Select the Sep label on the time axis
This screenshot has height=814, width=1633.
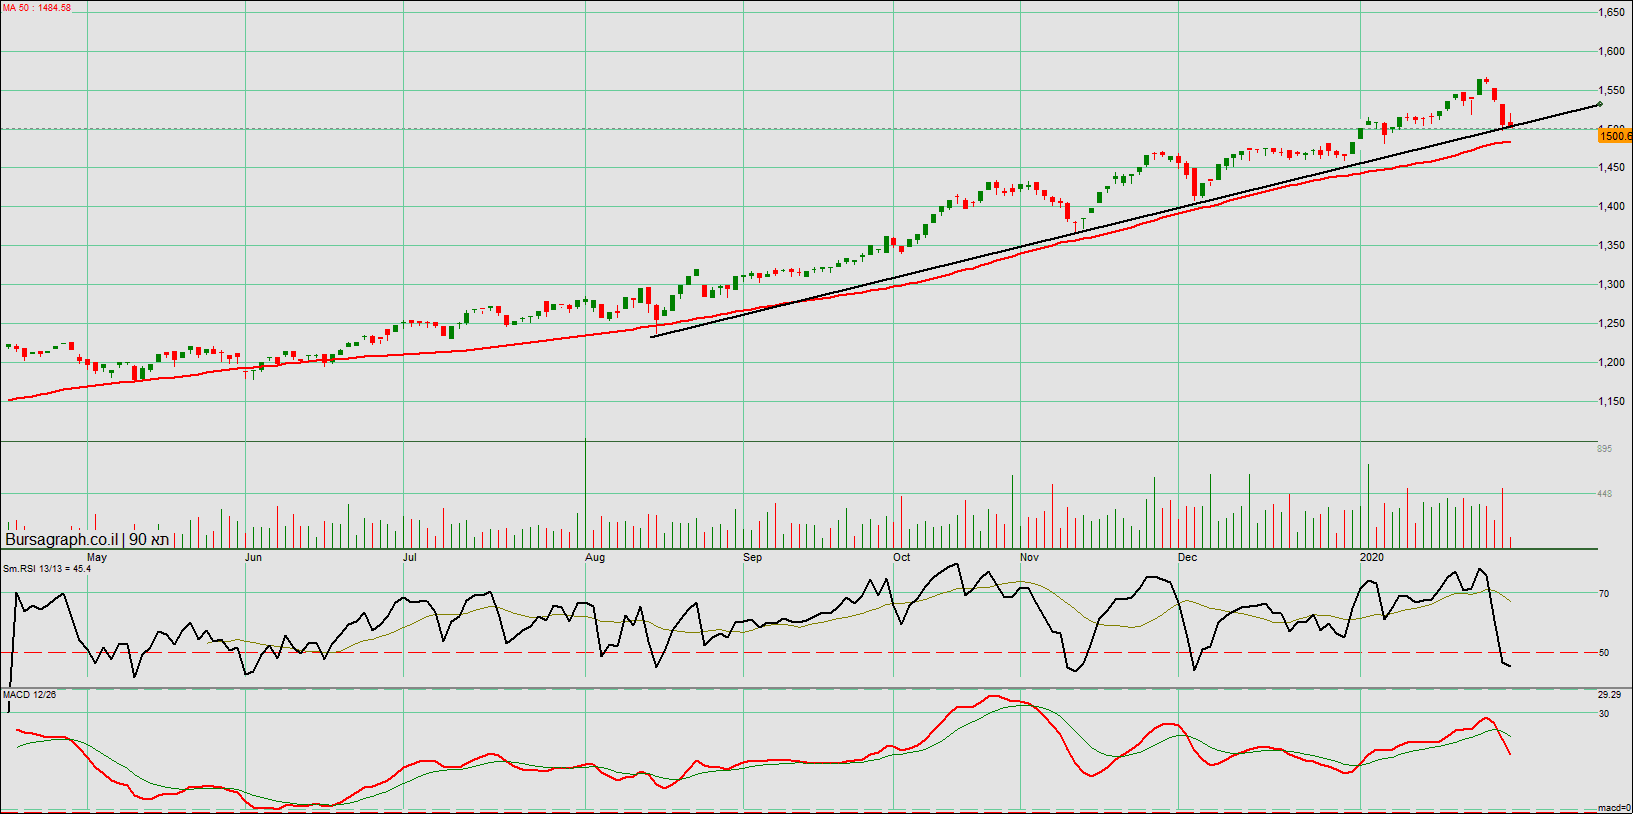[753, 558]
